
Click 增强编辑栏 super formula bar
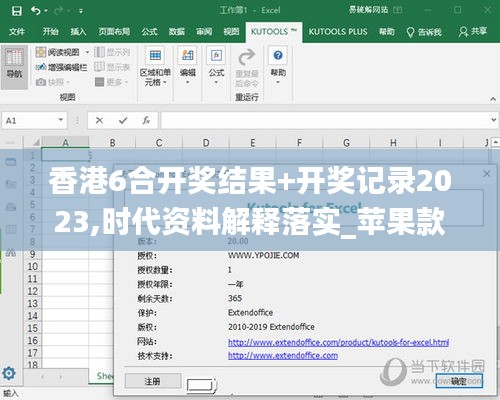61,67
